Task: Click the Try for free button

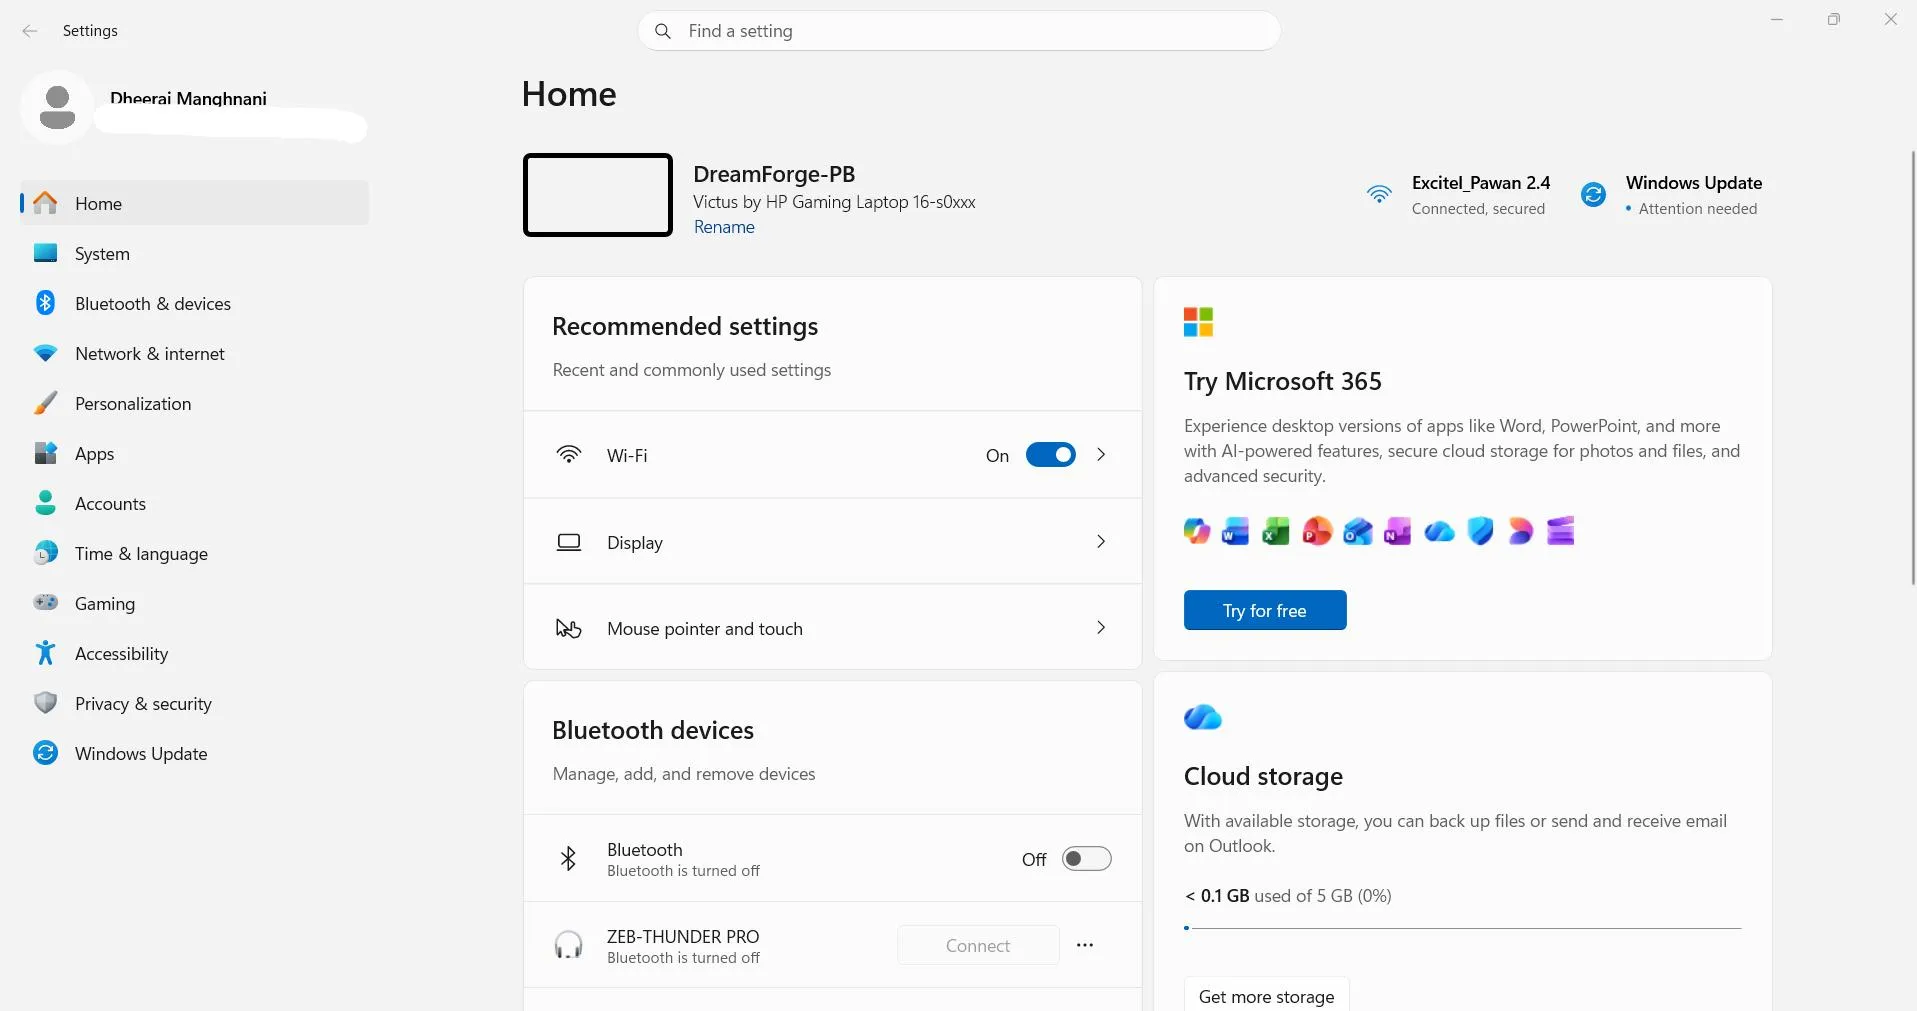Action: 1265,610
